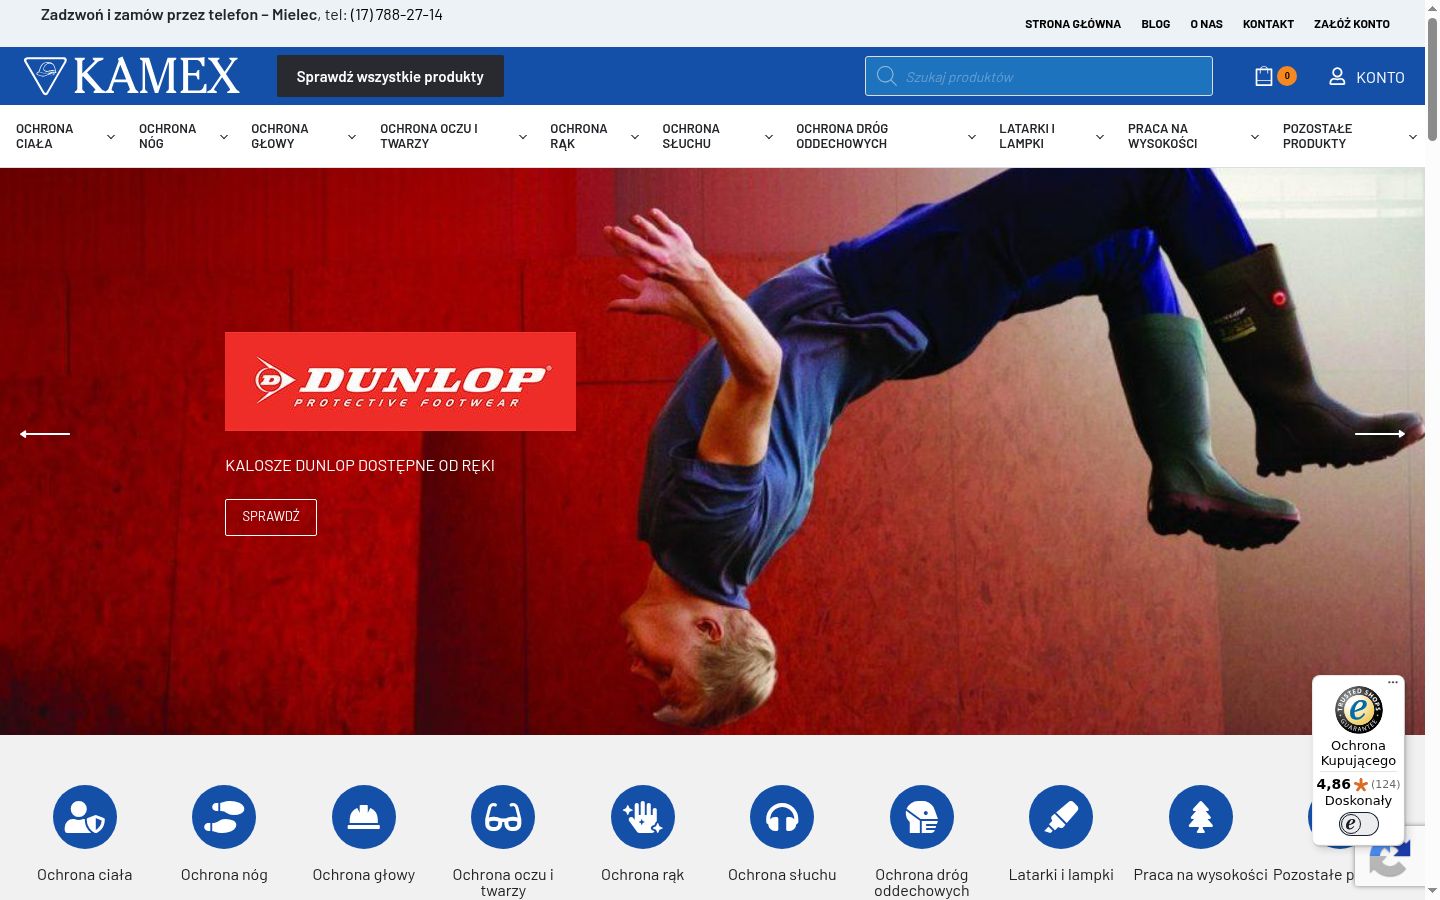1440x900 pixels.
Task: Open the O nas menu item
Action: click(x=1207, y=24)
